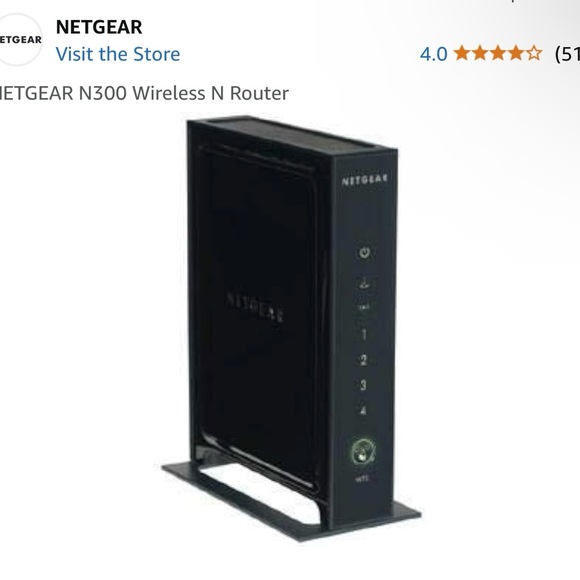
Task: Open the review count in parentheses
Action: tap(567, 54)
